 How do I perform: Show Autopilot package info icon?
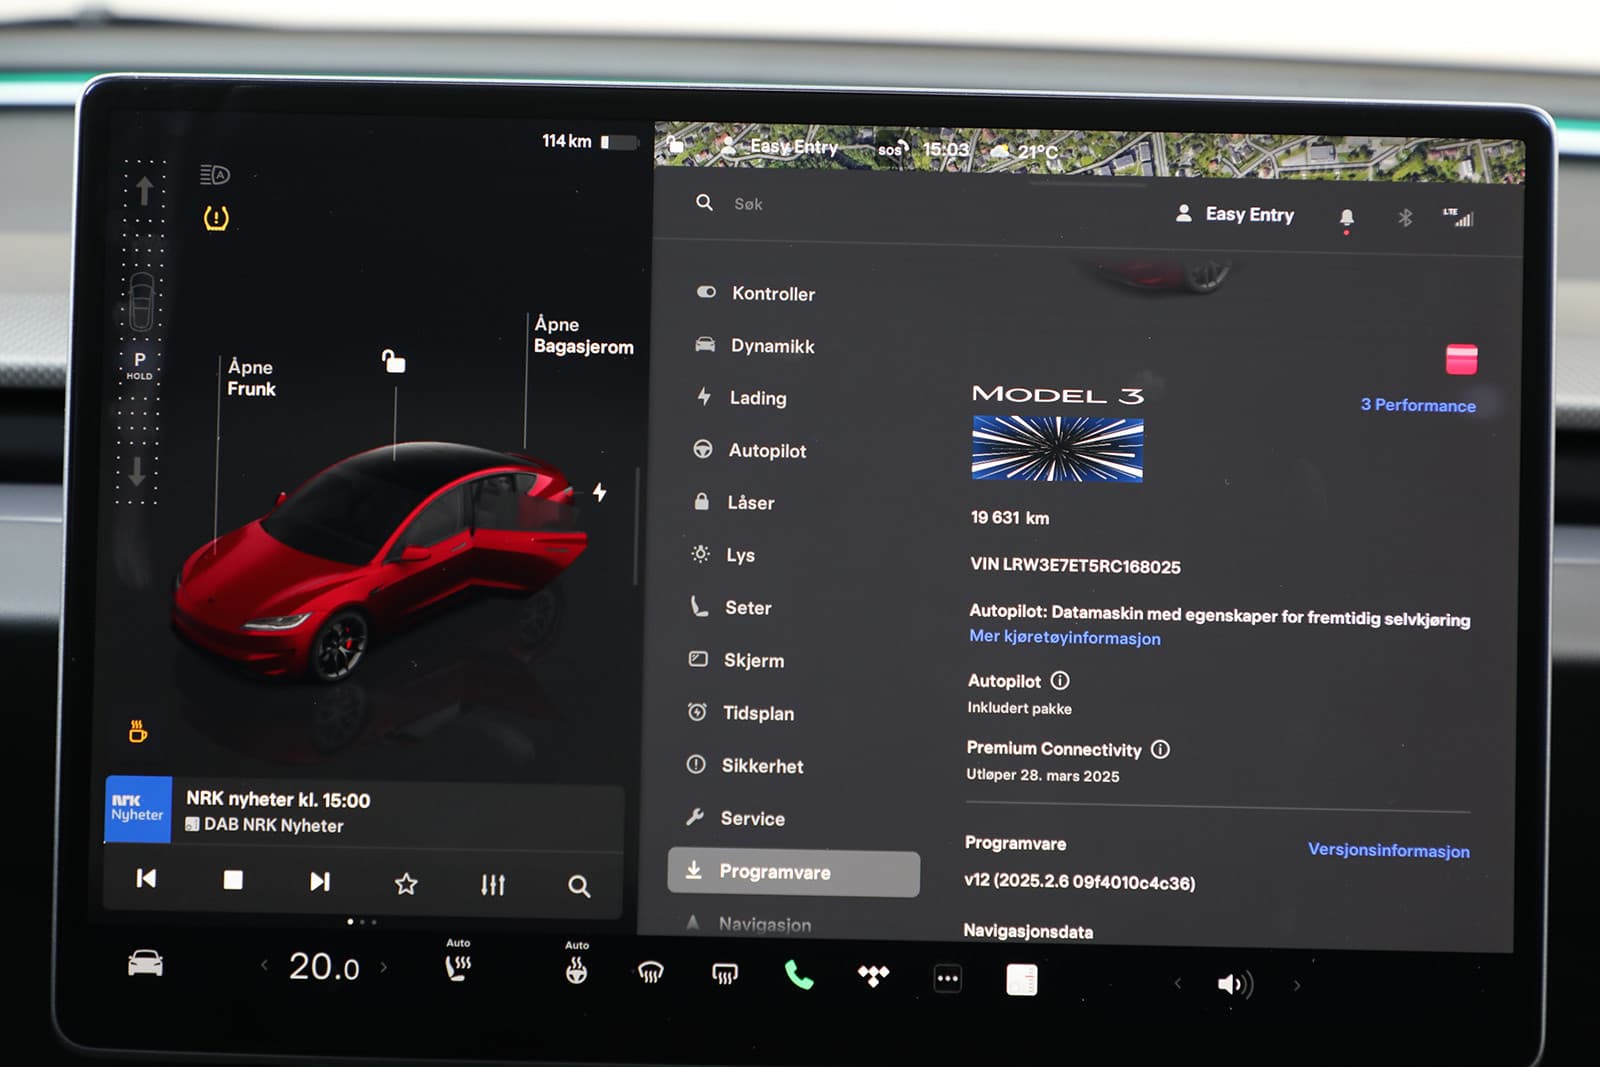(1060, 681)
